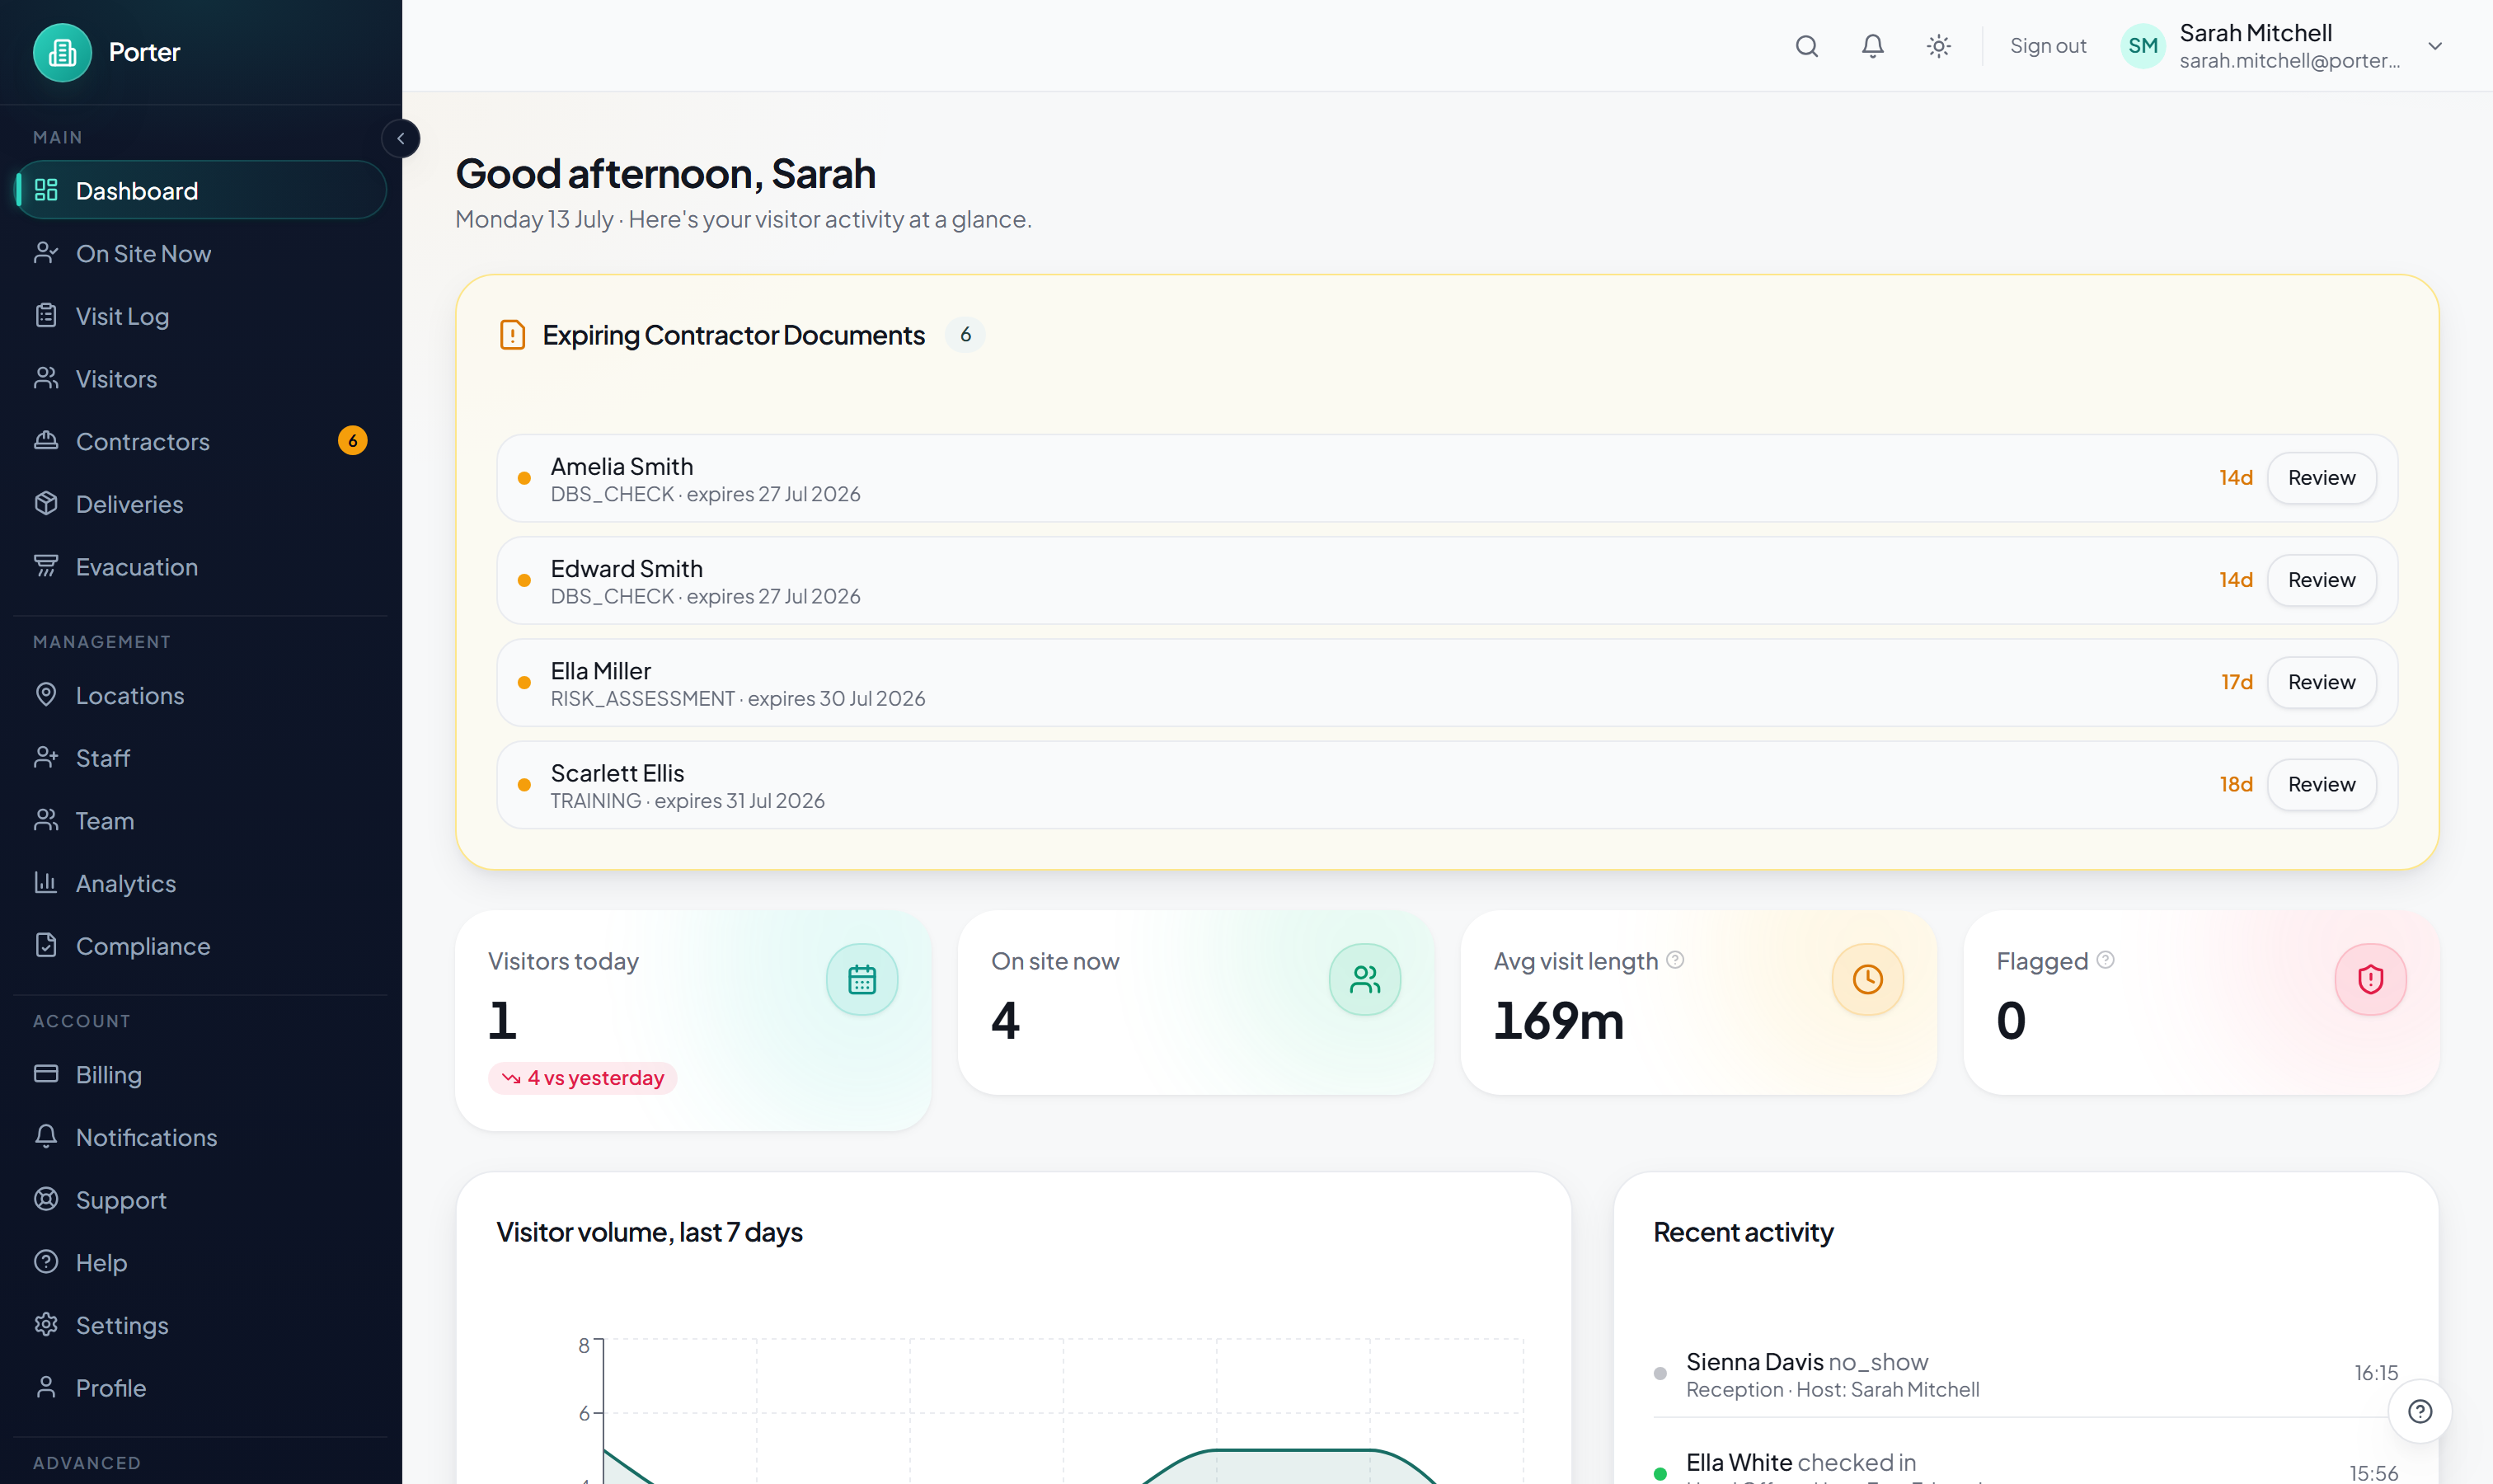
Task: Collapse the sidebar with chevron button
Action: [x=401, y=138]
